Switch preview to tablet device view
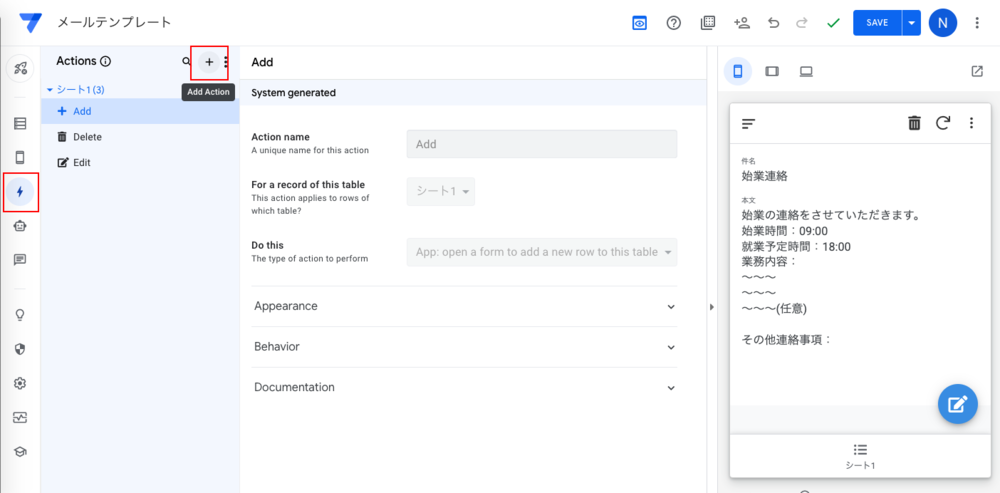Image resolution: width=1000 pixels, height=493 pixels. pos(772,71)
